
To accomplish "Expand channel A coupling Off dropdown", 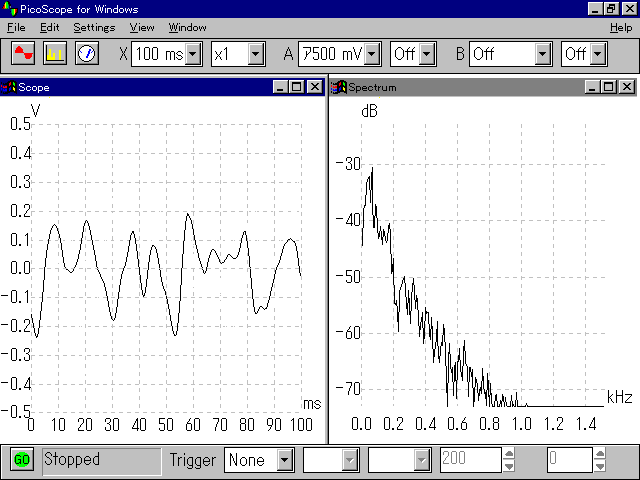I will point(427,54).
